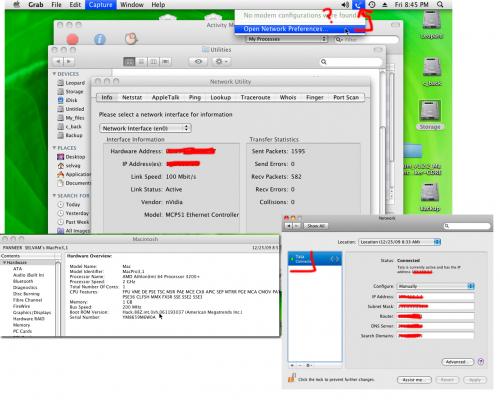
Task: Select c_back volume in Finder sidebar
Action: [70, 127]
